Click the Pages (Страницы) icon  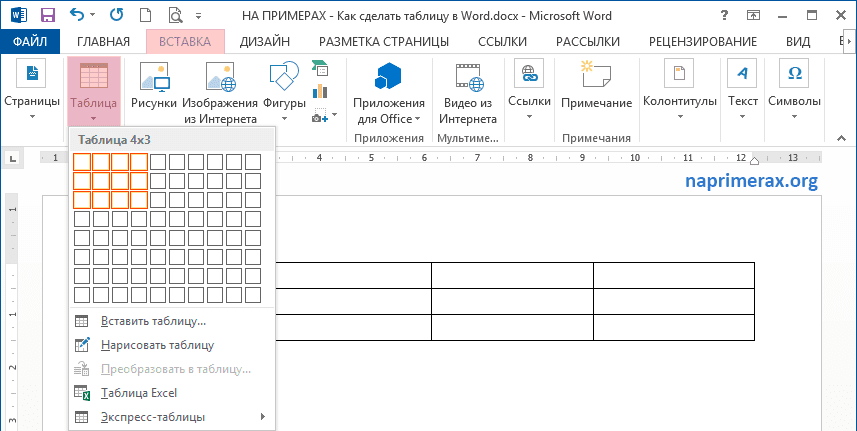[x=31, y=73]
